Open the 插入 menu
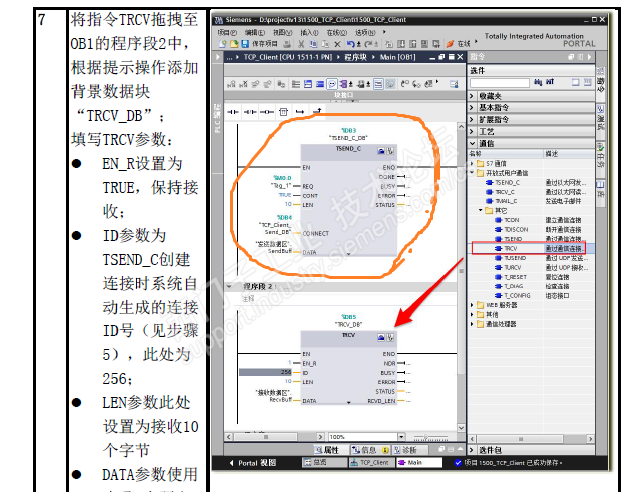The width and height of the screenshot is (638, 492). 309,32
